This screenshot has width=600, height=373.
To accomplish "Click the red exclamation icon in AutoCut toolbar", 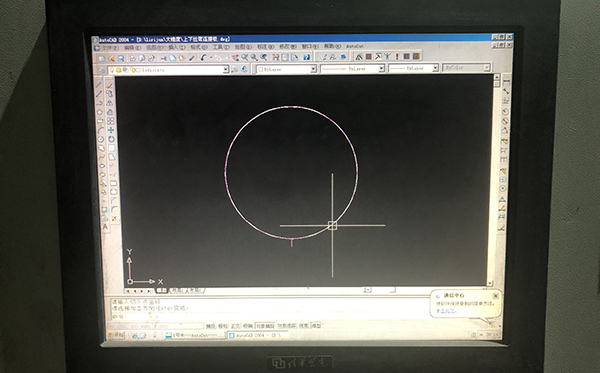I will [397, 56].
